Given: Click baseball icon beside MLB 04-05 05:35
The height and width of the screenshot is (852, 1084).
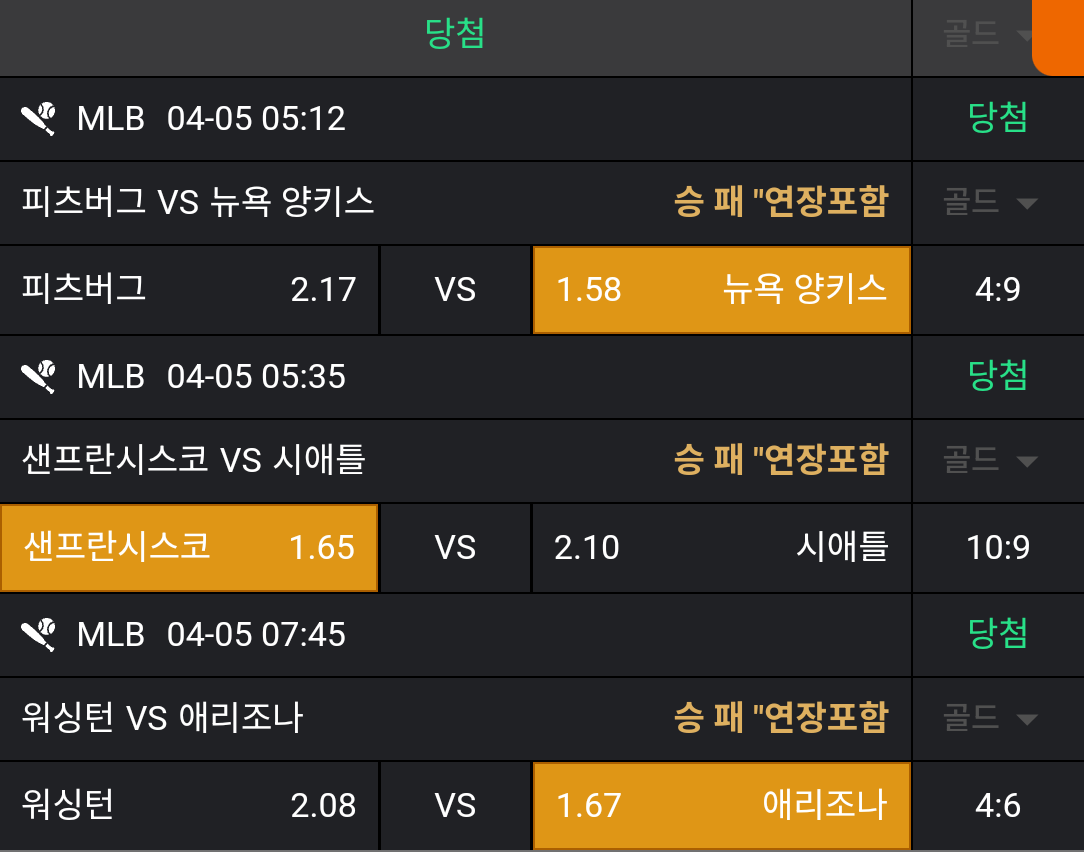Looking at the screenshot, I should point(39,377).
